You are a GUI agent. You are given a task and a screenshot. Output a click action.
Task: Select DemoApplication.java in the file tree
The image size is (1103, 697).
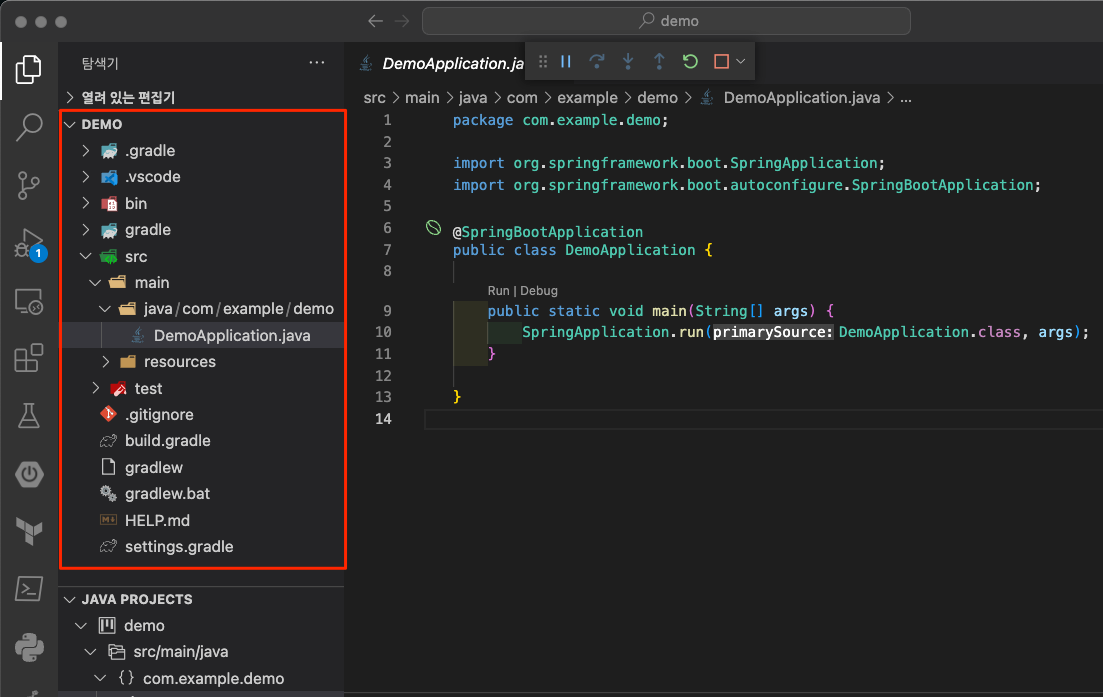point(203,335)
